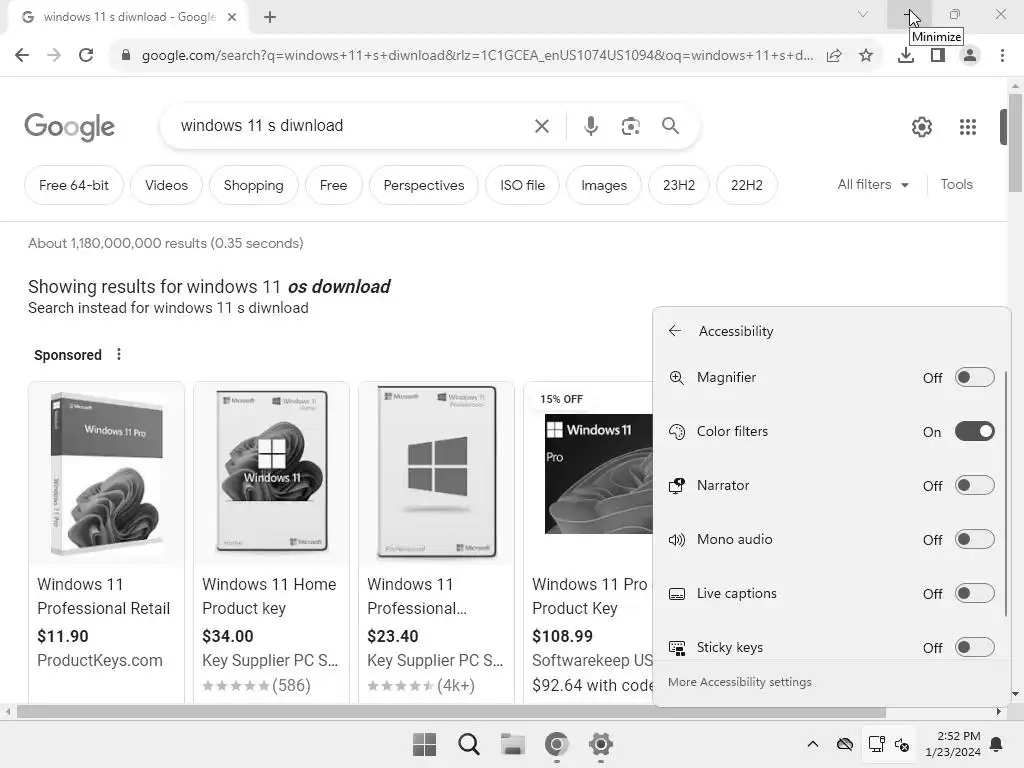The height and width of the screenshot is (768, 1024).
Task: Open Google logo homepage
Action: [x=69, y=127]
